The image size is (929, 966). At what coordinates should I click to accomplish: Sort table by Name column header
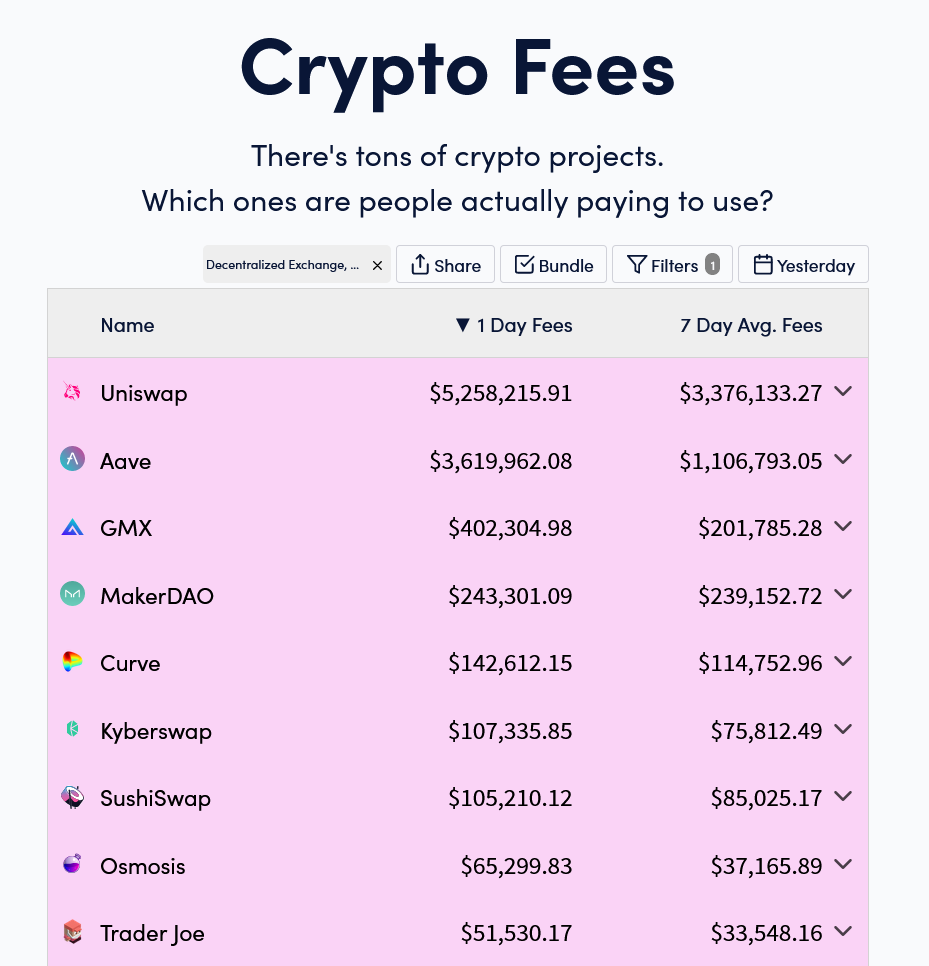tap(128, 325)
